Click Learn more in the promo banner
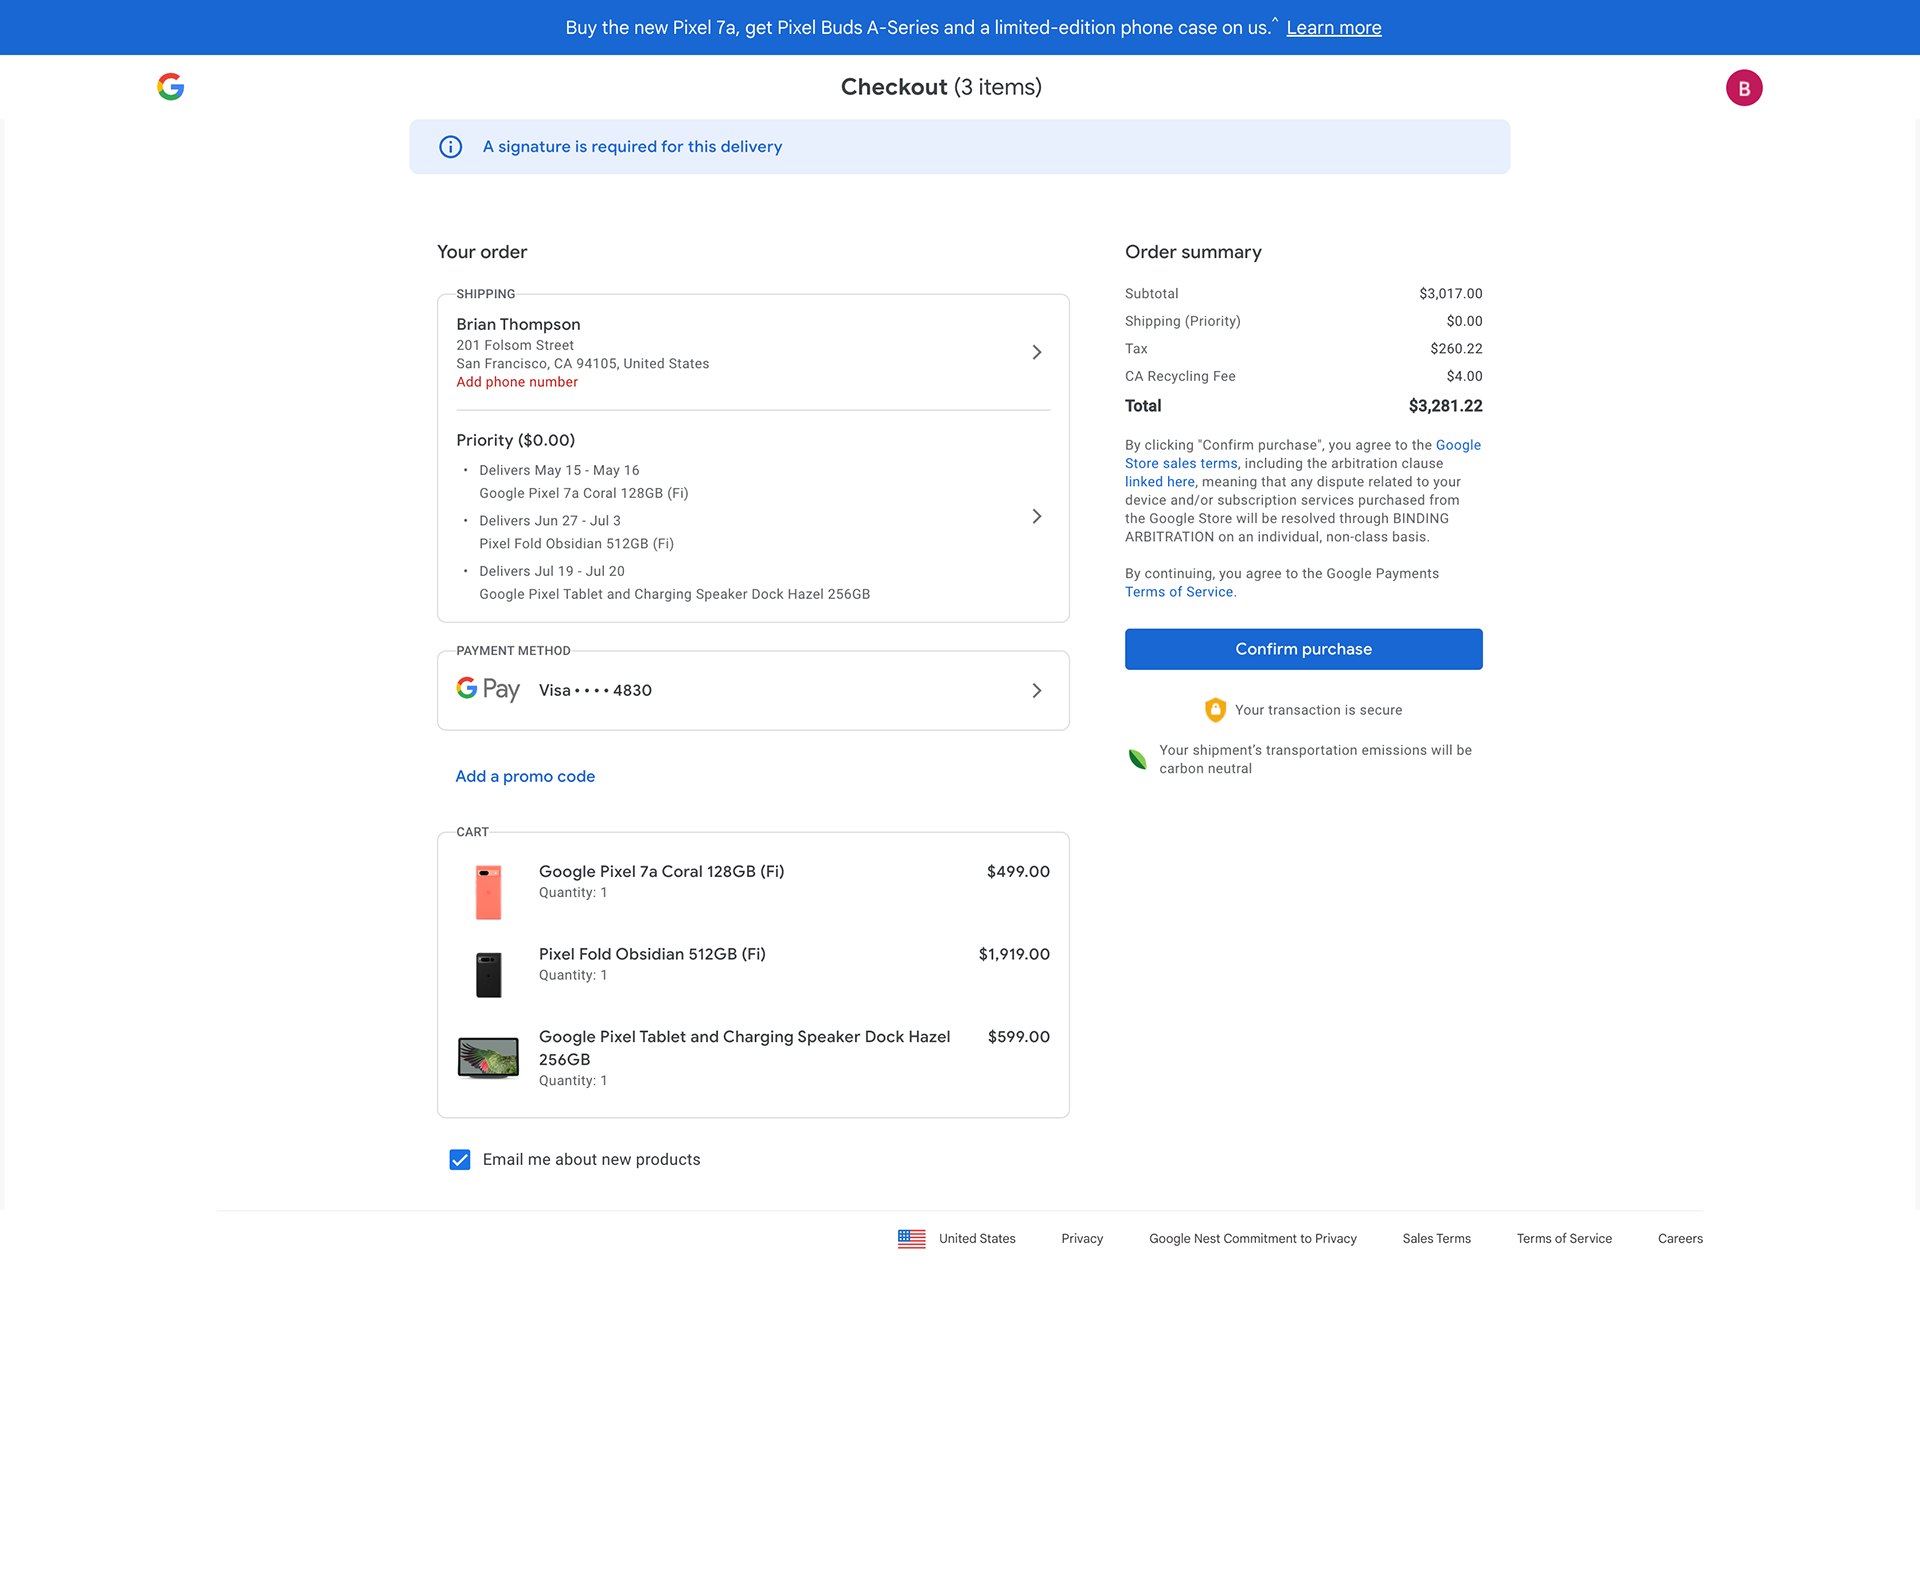This screenshot has height=1583, width=1920. tap(1334, 28)
